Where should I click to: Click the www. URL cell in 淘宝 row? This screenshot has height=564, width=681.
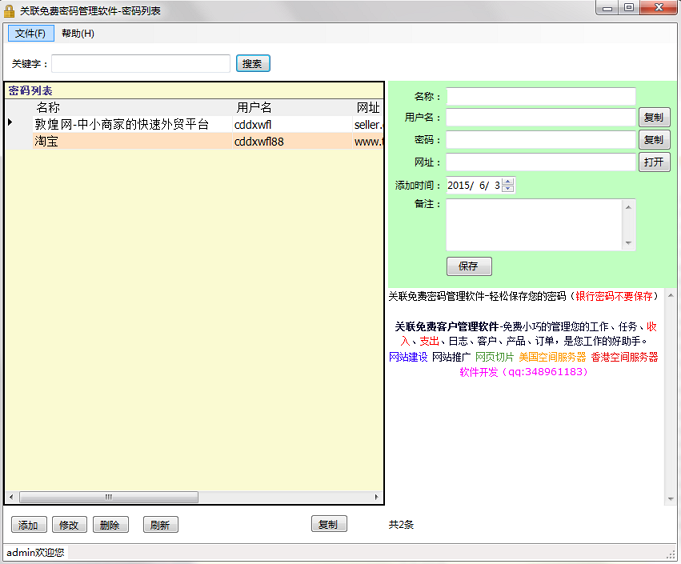click(368, 141)
